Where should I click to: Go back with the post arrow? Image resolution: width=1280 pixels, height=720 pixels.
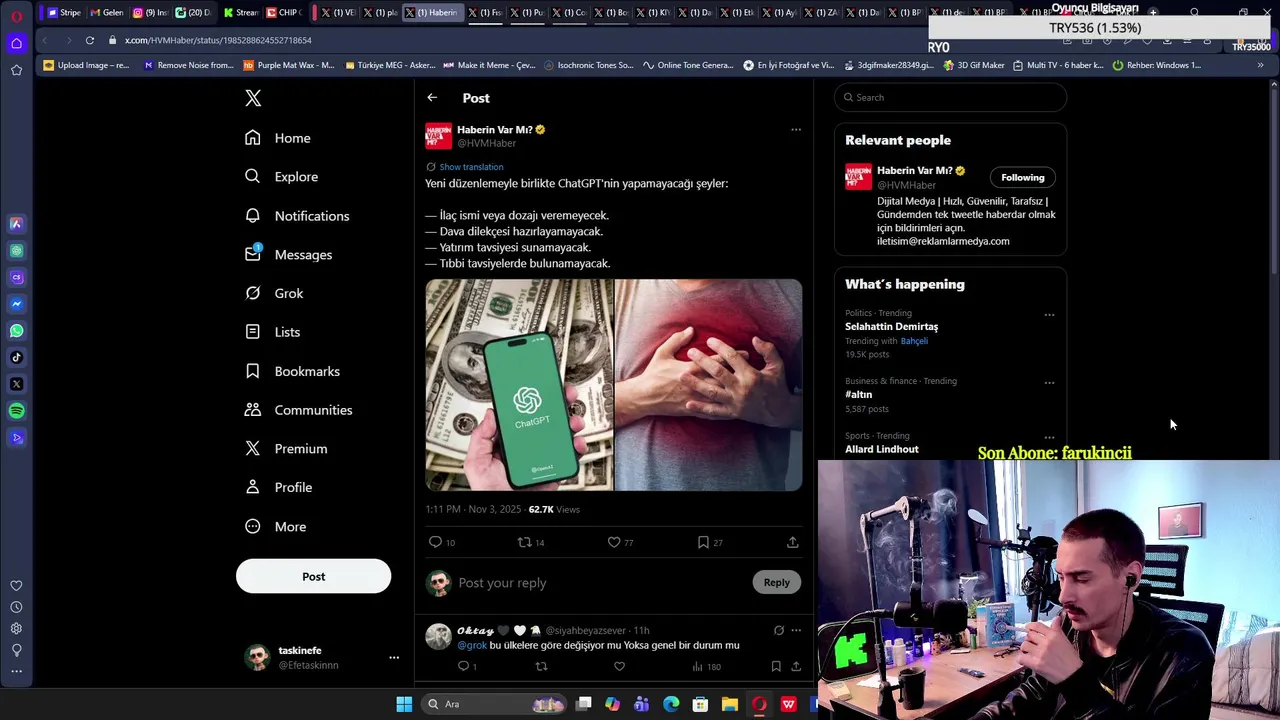click(432, 98)
